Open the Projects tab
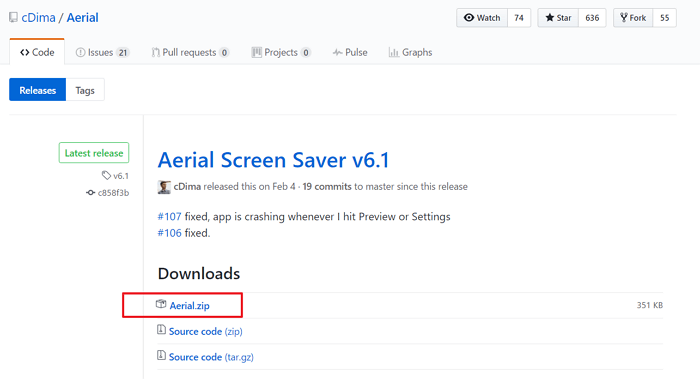Viewport: 700px width, 379px height. tap(281, 52)
